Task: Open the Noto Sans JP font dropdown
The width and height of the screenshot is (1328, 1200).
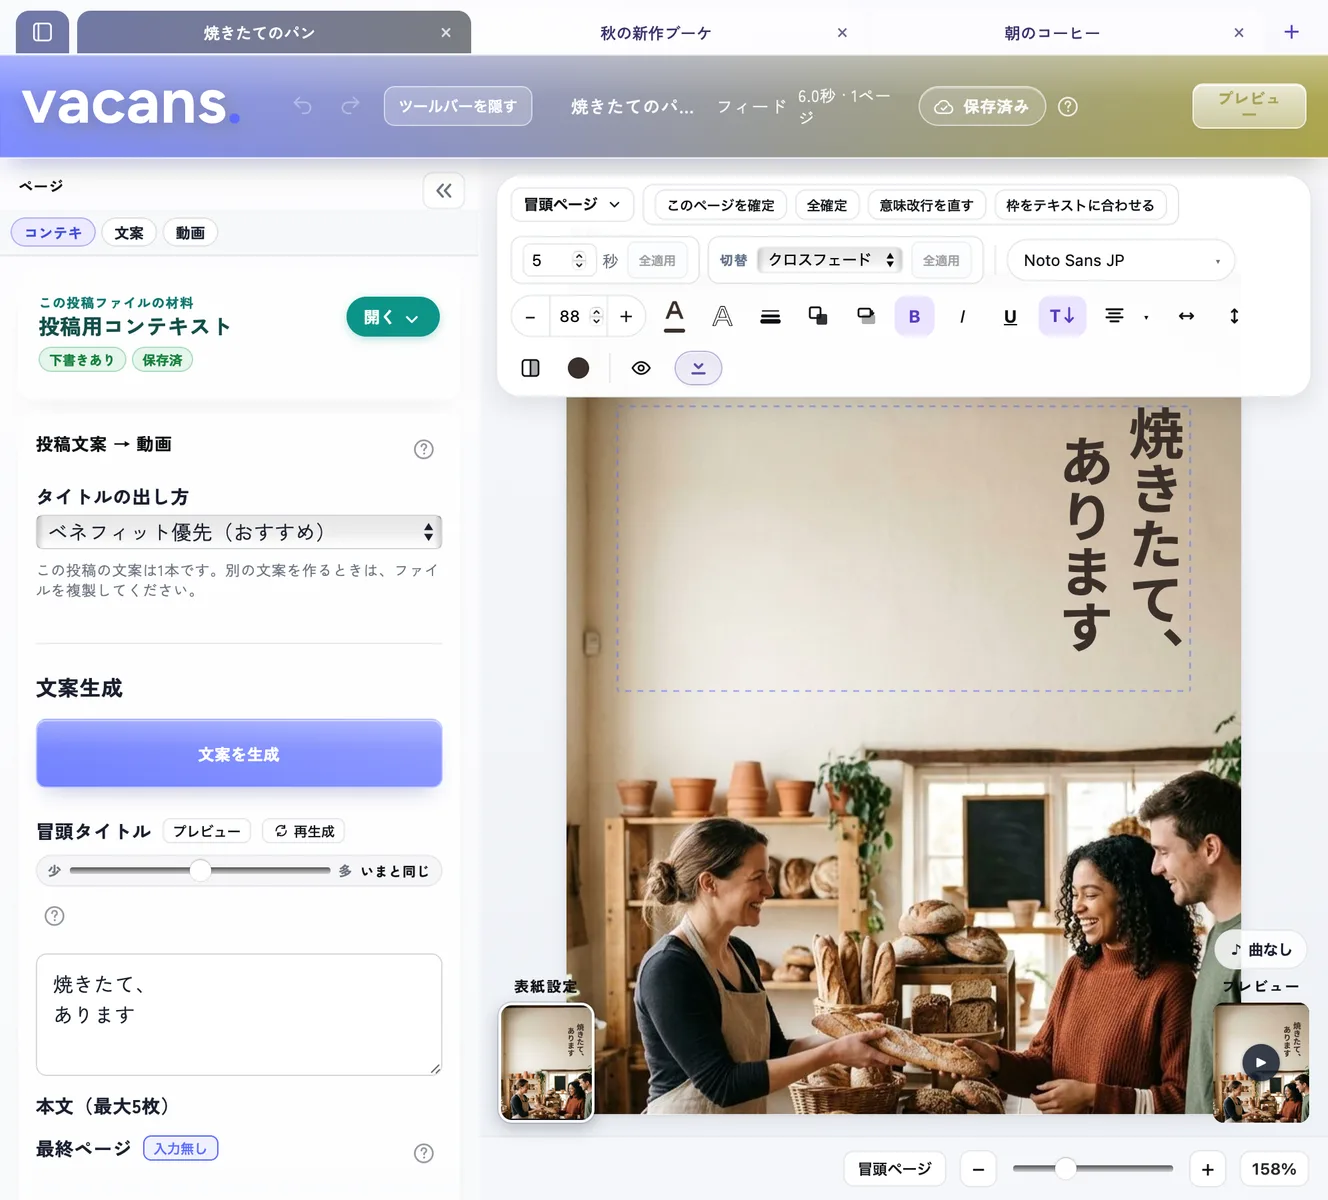Action: tap(1121, 260)
